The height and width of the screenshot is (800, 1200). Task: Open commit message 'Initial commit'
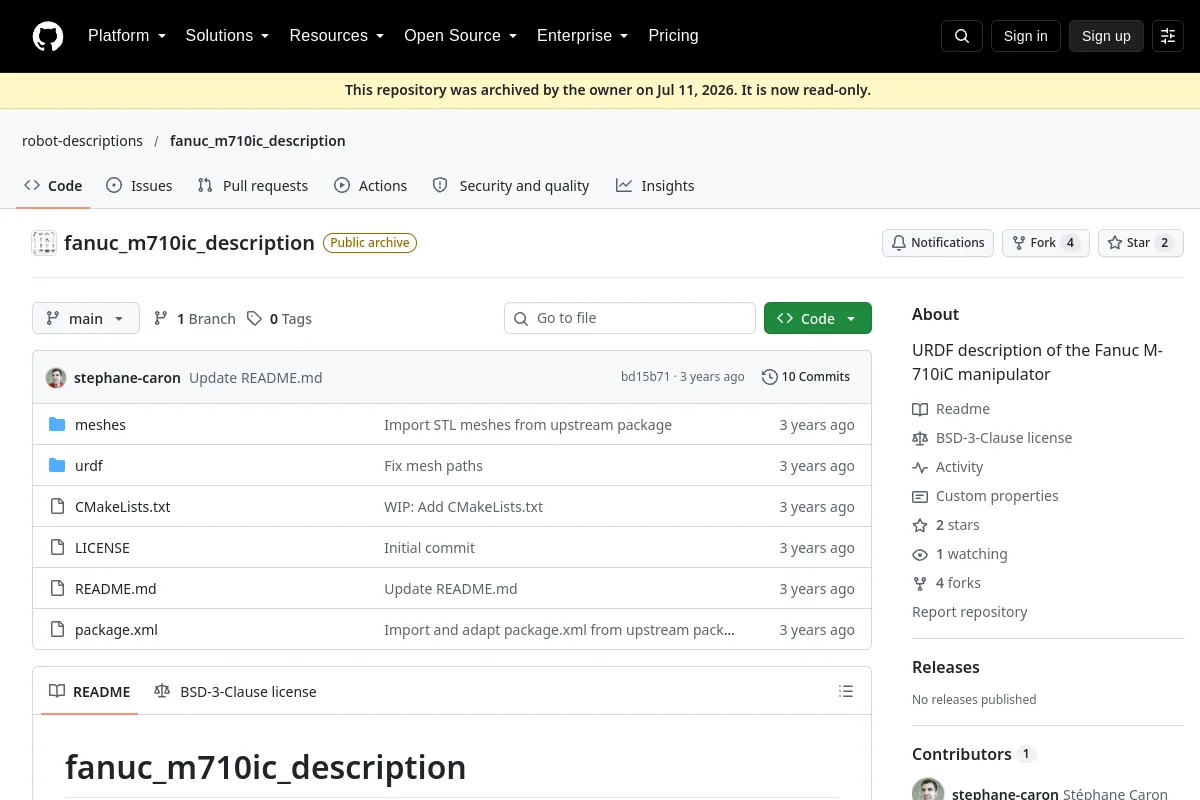point(429,548)
